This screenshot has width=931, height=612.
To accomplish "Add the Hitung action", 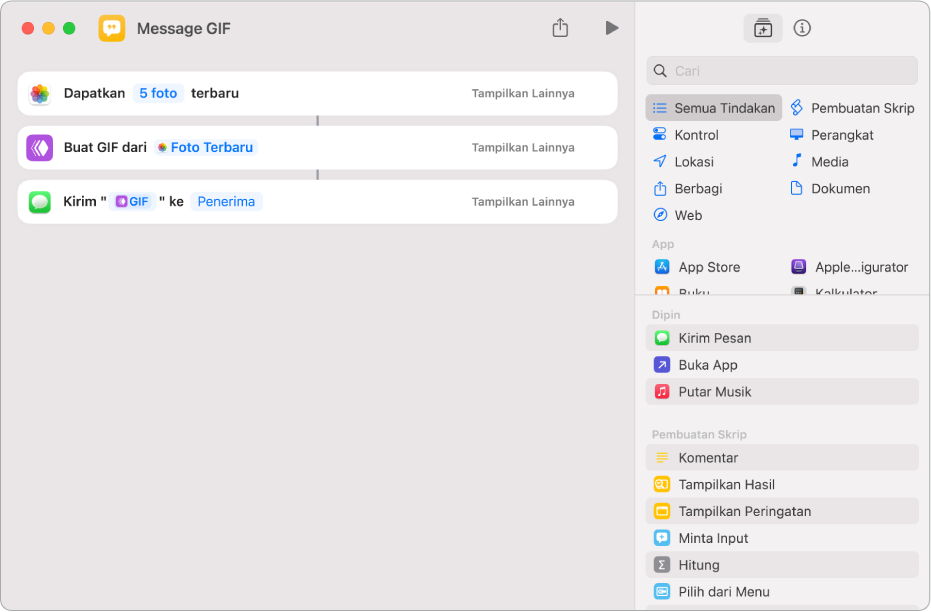I will pyautogui.click(x=782, y=565).
